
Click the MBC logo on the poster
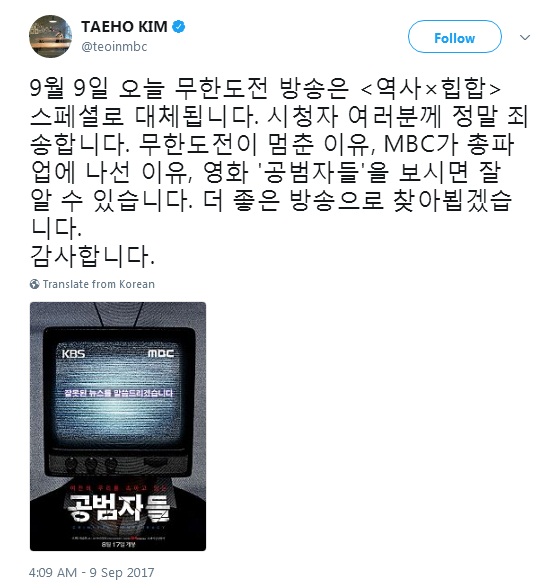tap(161, 353)
